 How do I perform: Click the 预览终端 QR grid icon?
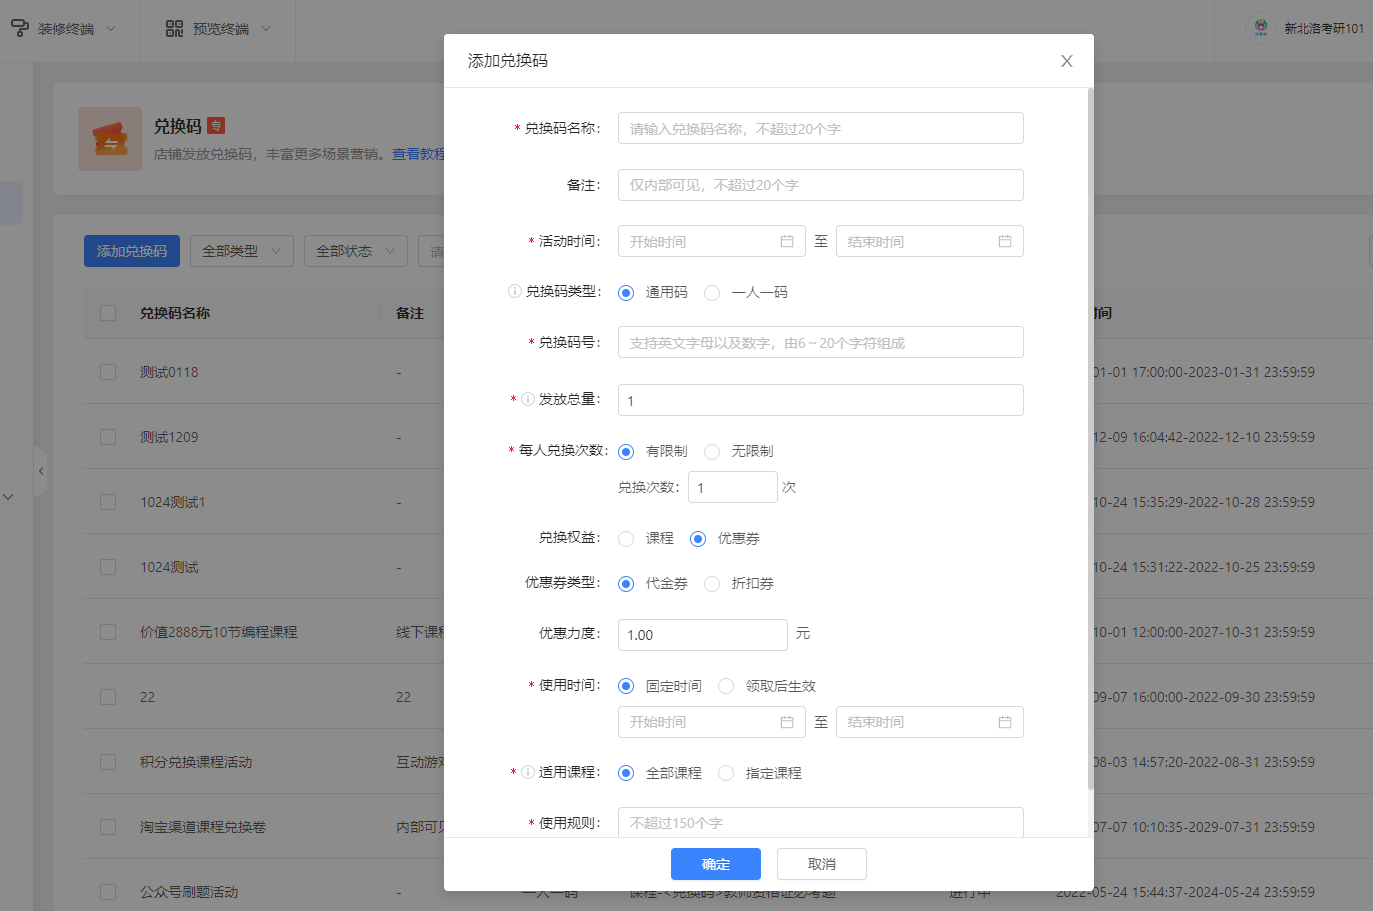point(174,28)
